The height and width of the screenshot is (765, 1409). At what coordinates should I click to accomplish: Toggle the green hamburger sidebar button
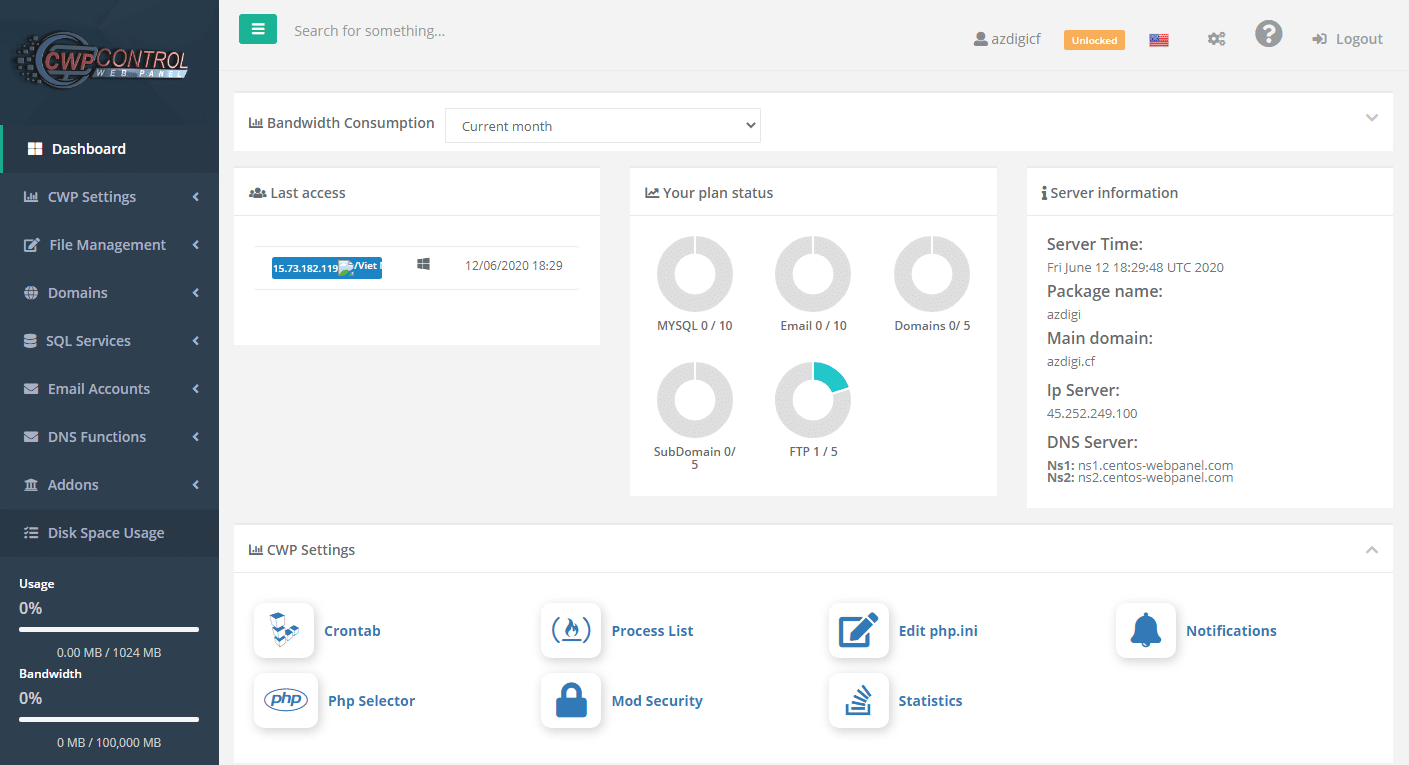pyautogui.click(x=257, y=30)
